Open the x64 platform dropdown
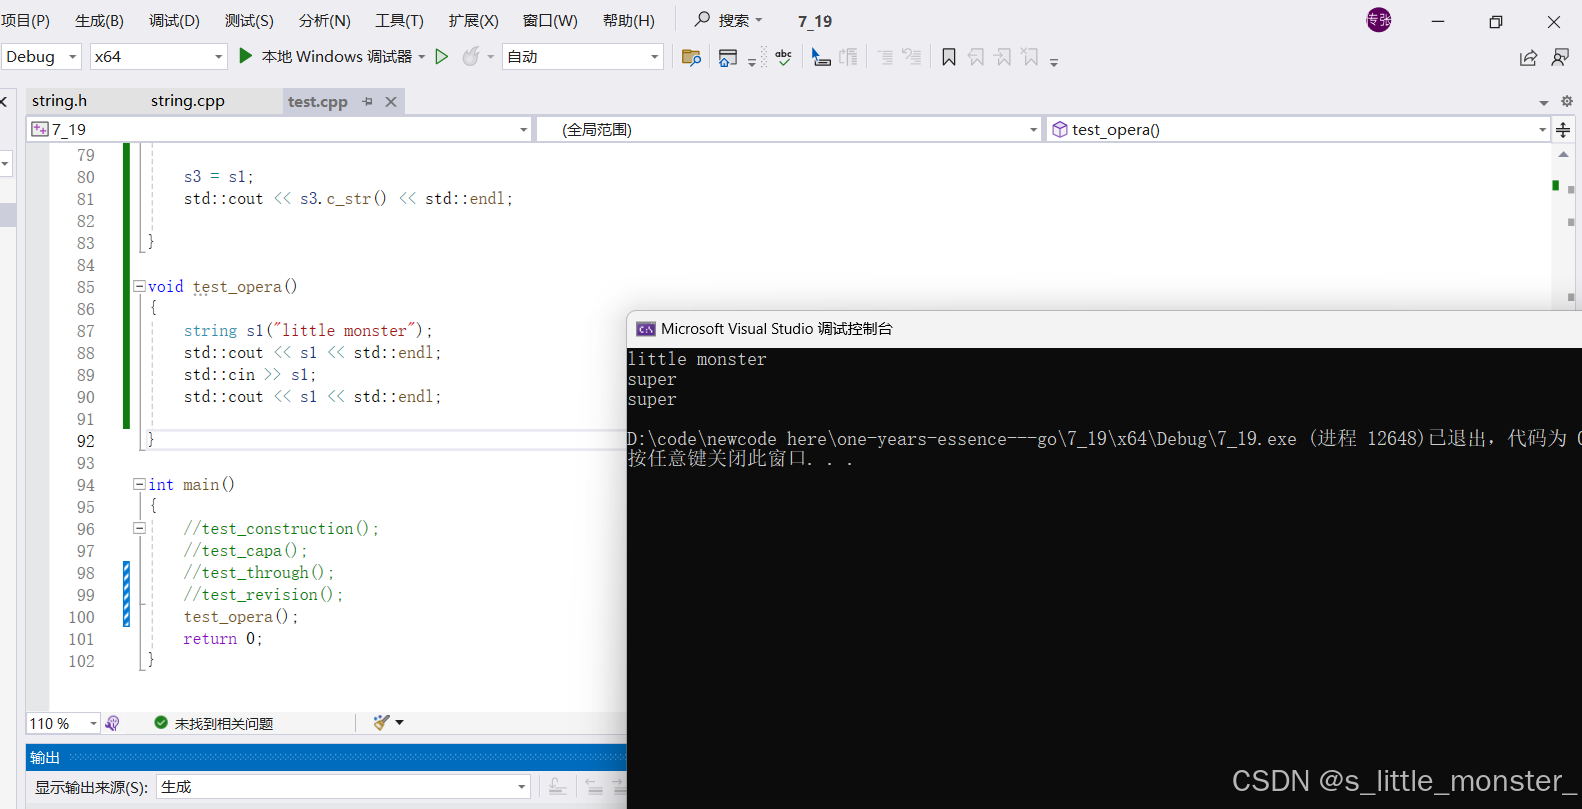The width and height of the screenshot is (1582, 809). 158,57
